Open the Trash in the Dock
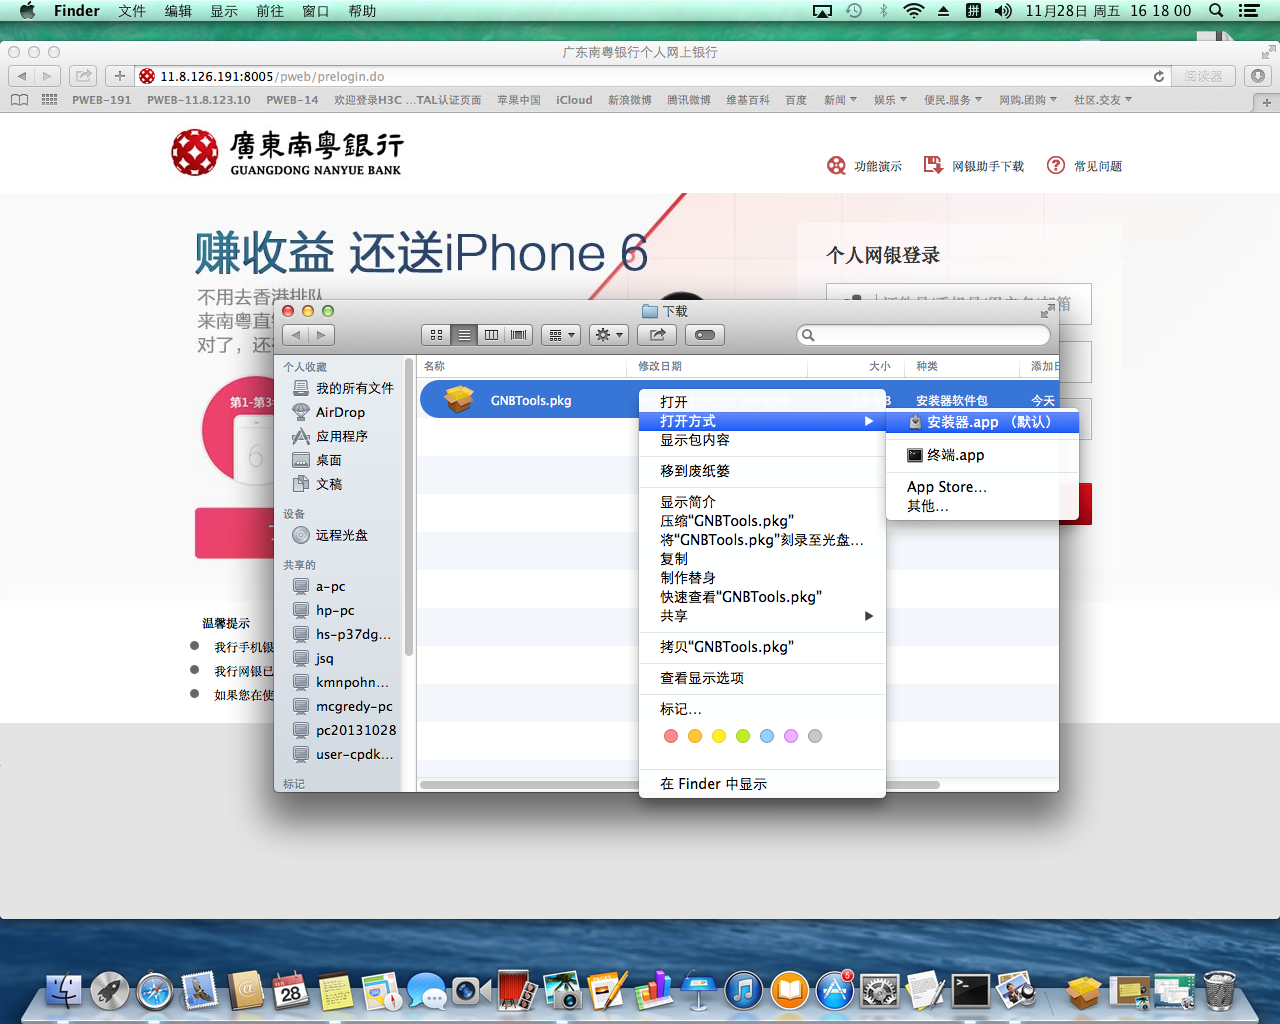The image size is (1280, 1024). (x=1219, y=991)
